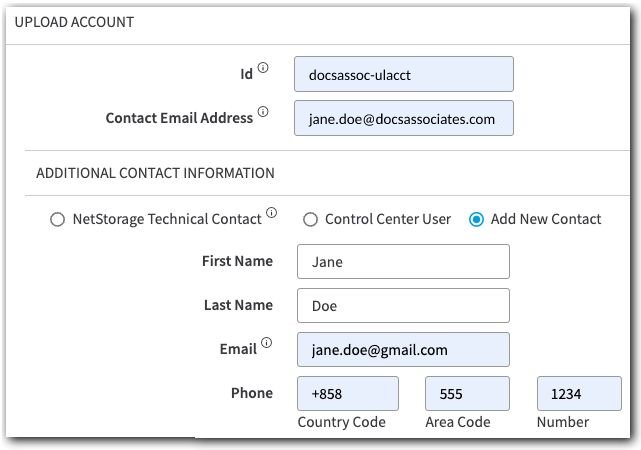Focus the Contact Email Address input field
Image resolution: width=641 pixels, height=450 pixels.
[403, 118]
